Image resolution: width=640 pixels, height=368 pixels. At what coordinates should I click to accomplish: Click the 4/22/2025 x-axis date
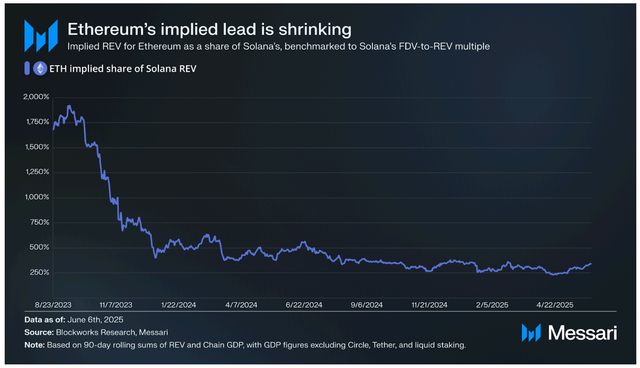point(555,305)
